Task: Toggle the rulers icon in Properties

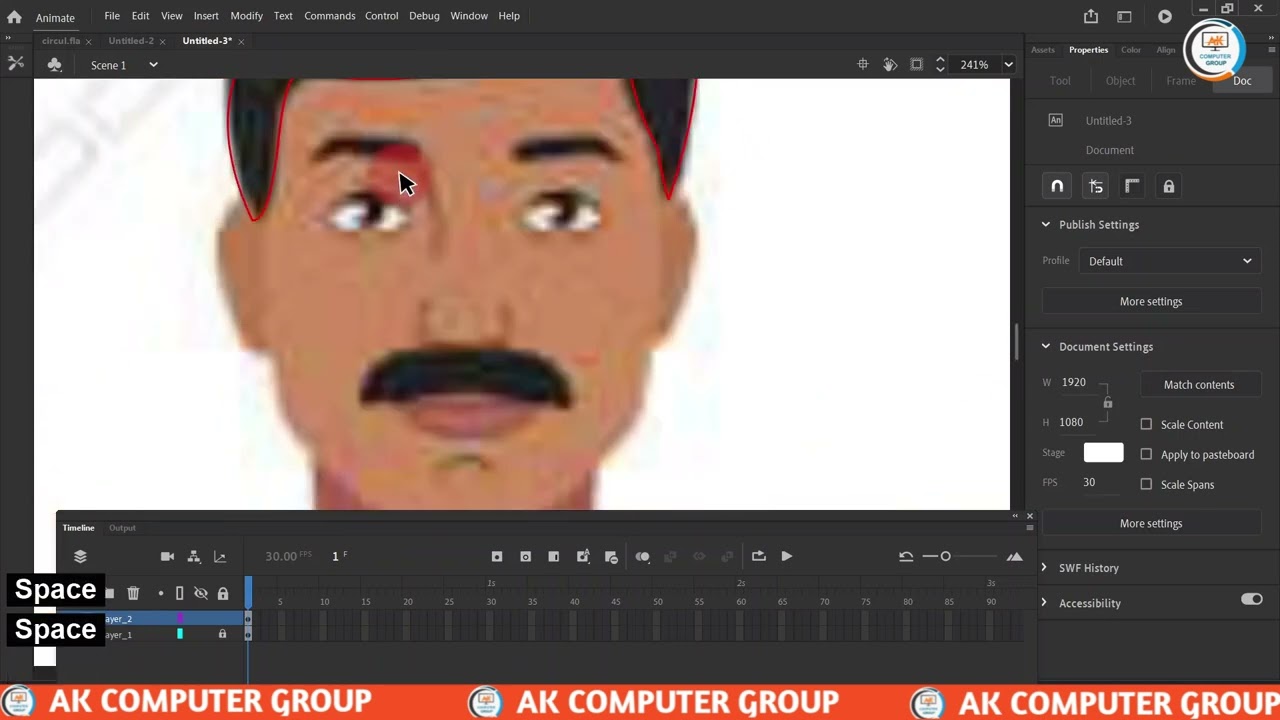Action: click(1132, 186)
